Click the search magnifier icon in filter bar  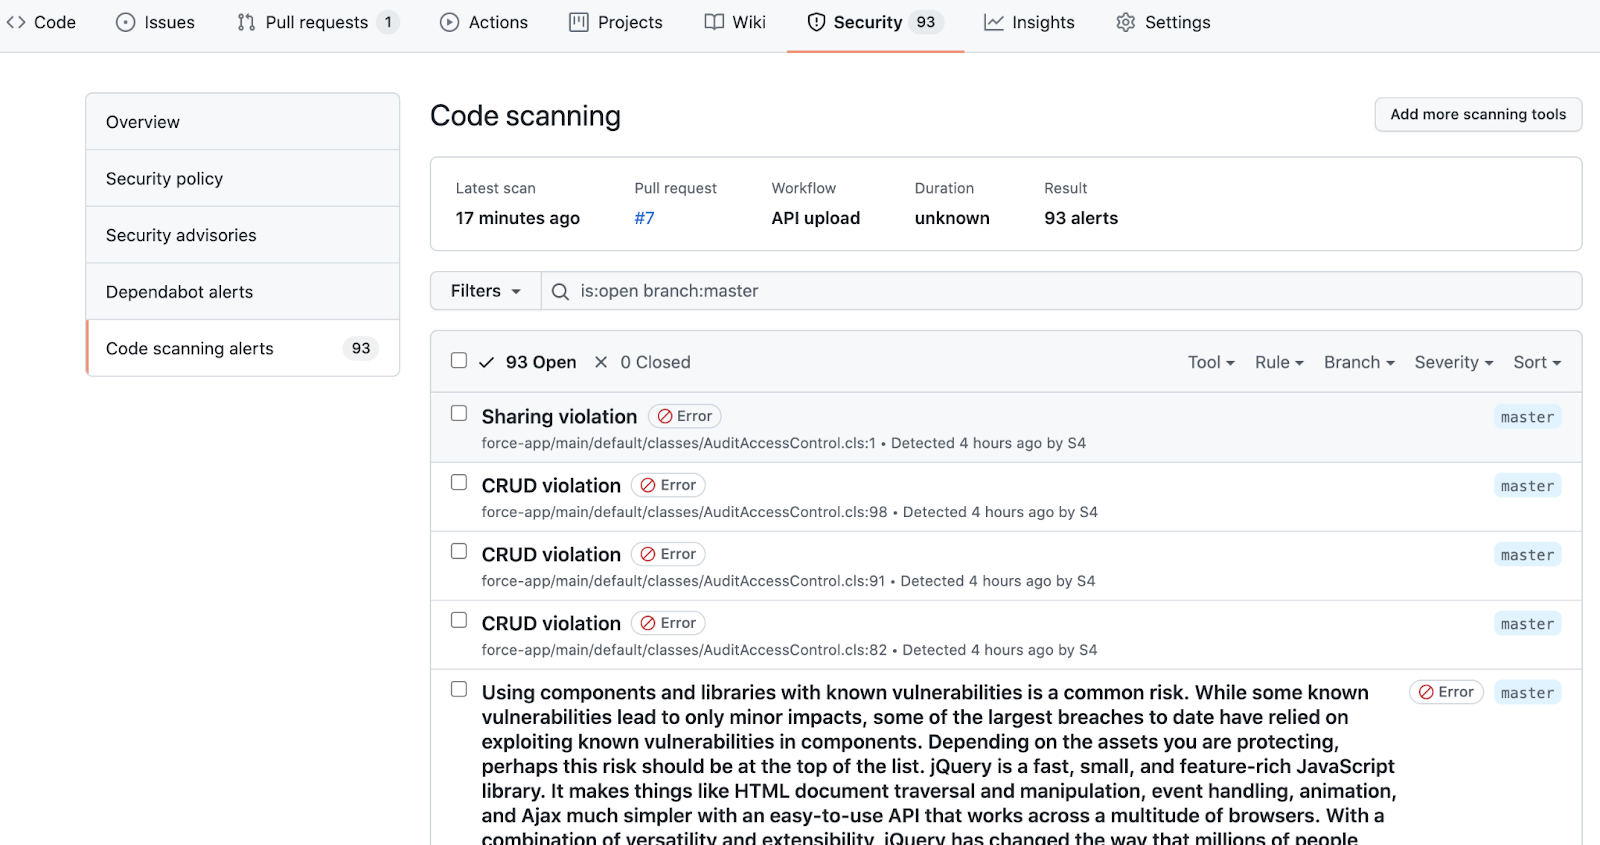(560, 291)
